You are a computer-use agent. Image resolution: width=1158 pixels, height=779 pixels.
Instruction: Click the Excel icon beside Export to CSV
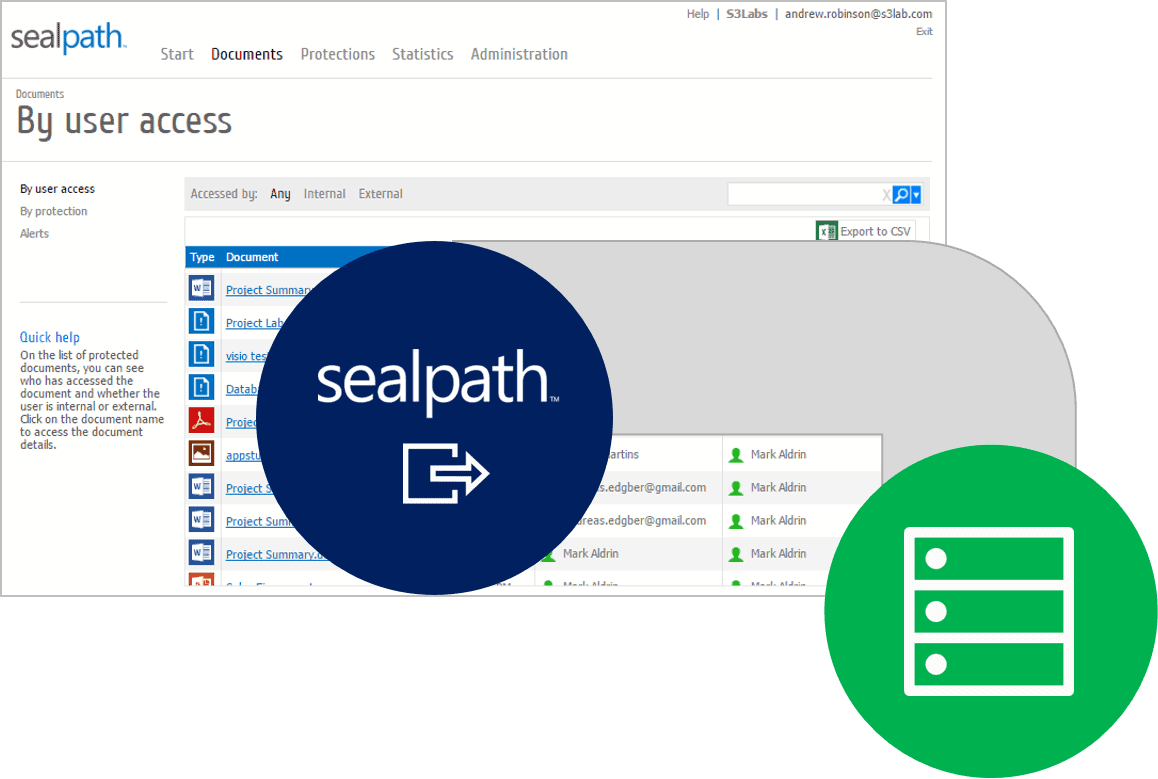(826, 231)
